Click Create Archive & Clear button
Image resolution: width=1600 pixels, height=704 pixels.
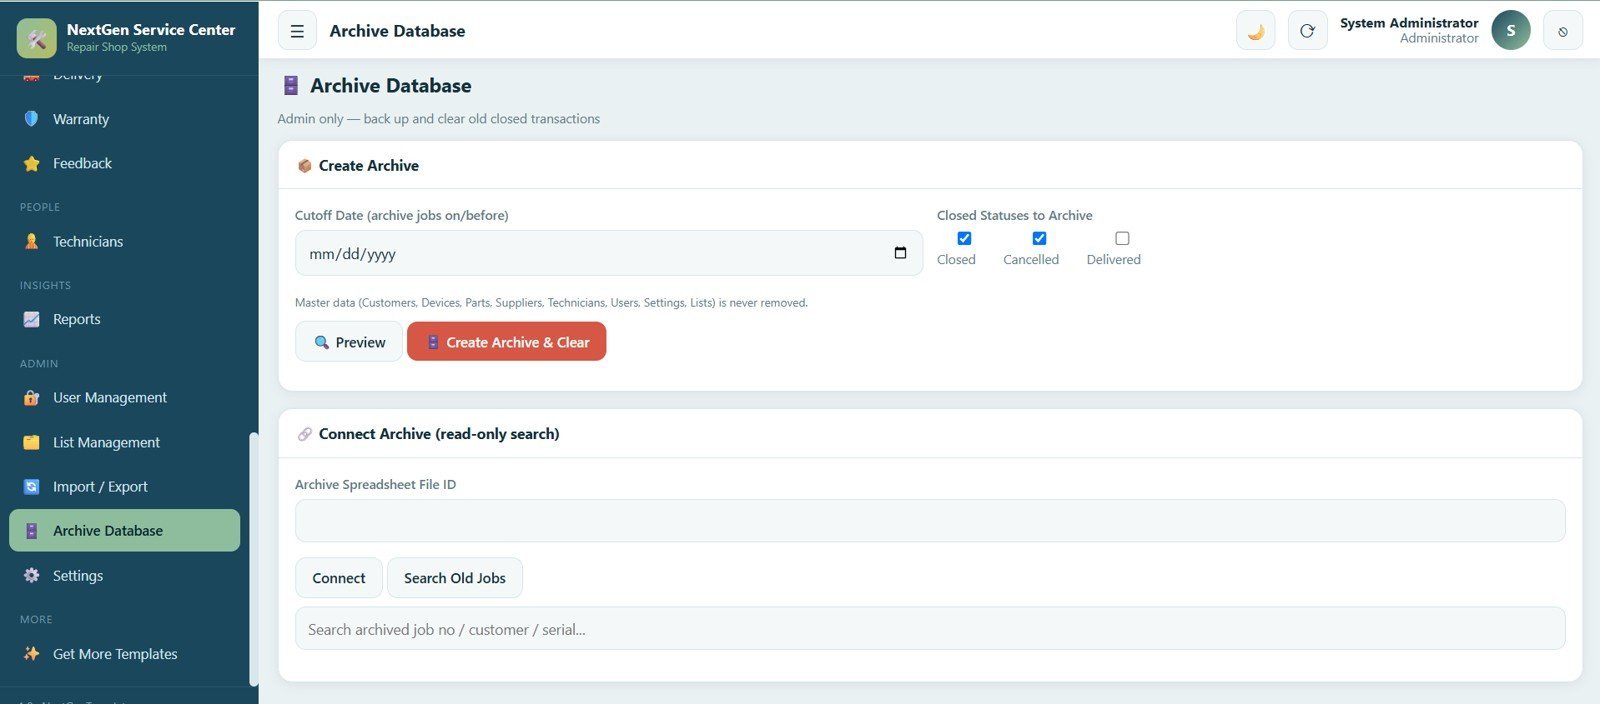(x=507, y=342)
